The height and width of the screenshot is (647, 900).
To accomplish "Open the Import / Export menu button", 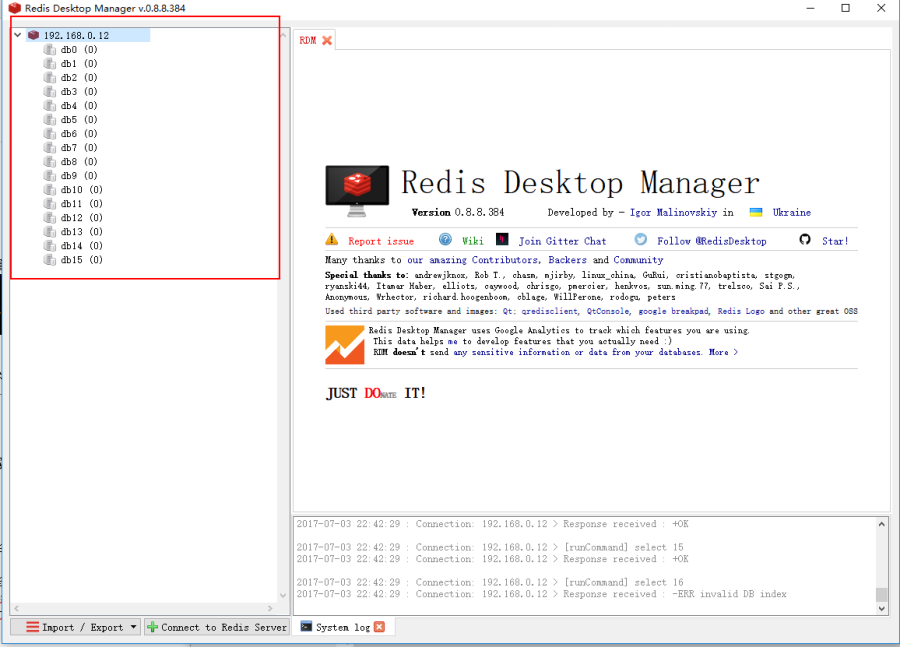I will pos(76,627).
